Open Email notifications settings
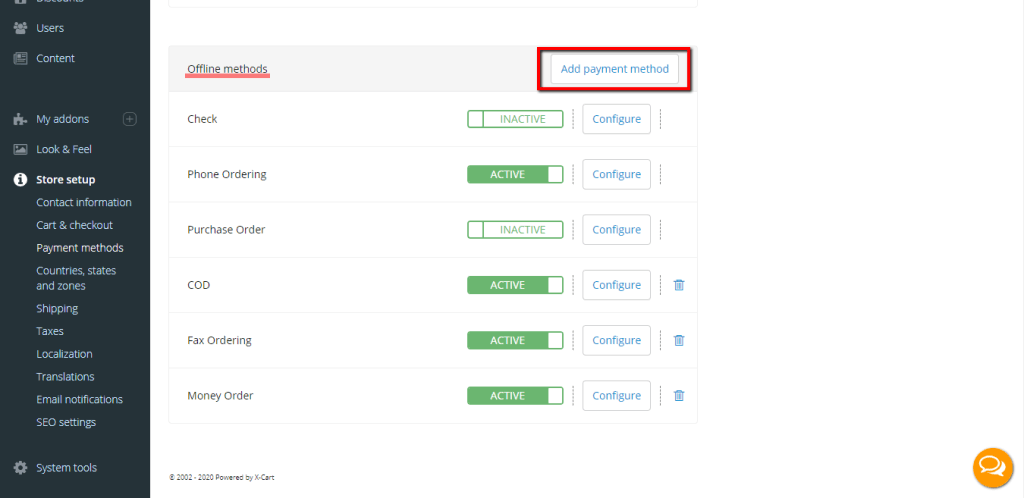This screenshot has height=498, width=1024. [80, 399]
